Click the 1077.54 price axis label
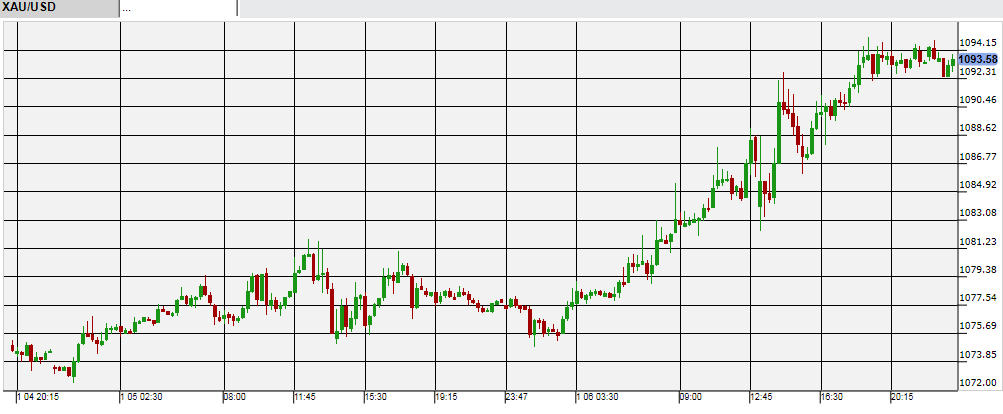Image resolution: width=1003 pixels, height=414 pixels. 976,298
